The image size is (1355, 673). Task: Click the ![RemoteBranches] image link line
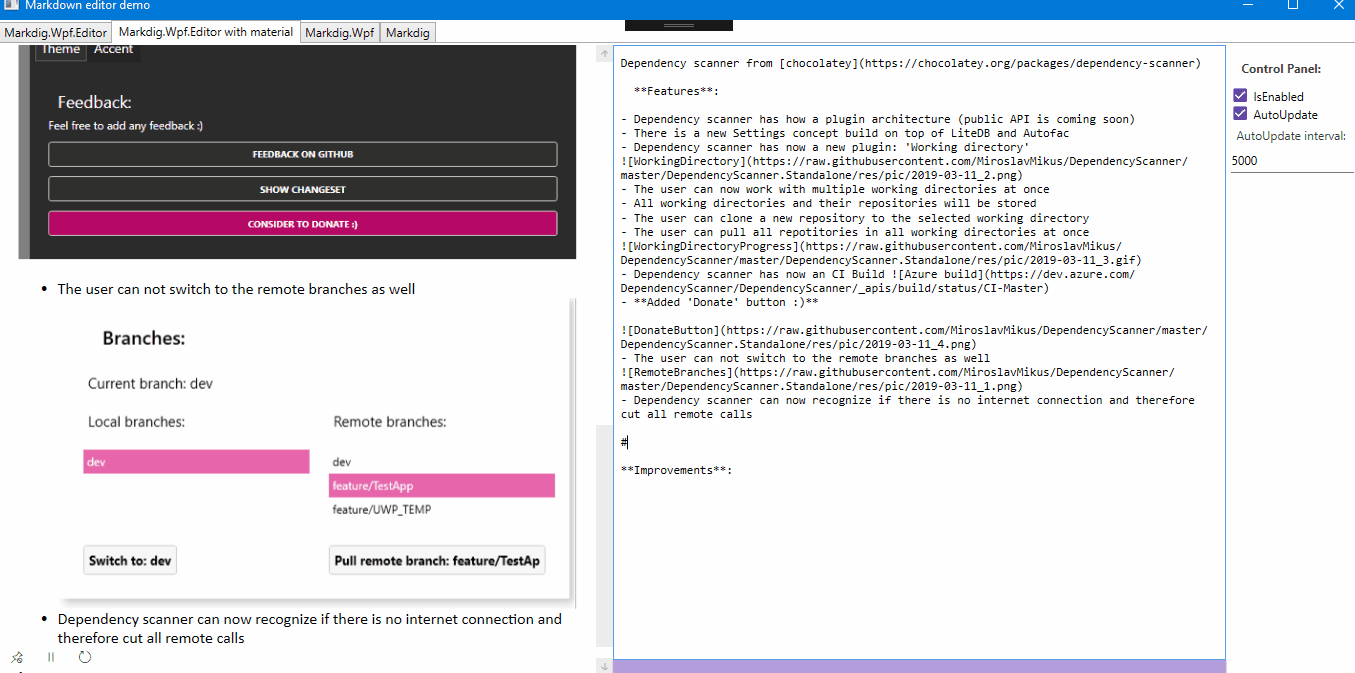[x=897, y=379]
